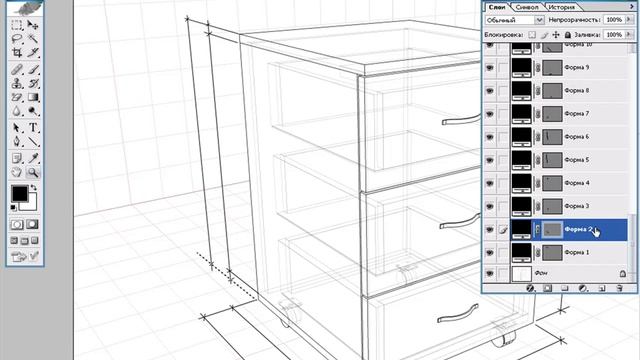Toggle lock transparent pixels checkbox
Image resolution: width=640 pixels, height=360 pixels.
(532, 35)
